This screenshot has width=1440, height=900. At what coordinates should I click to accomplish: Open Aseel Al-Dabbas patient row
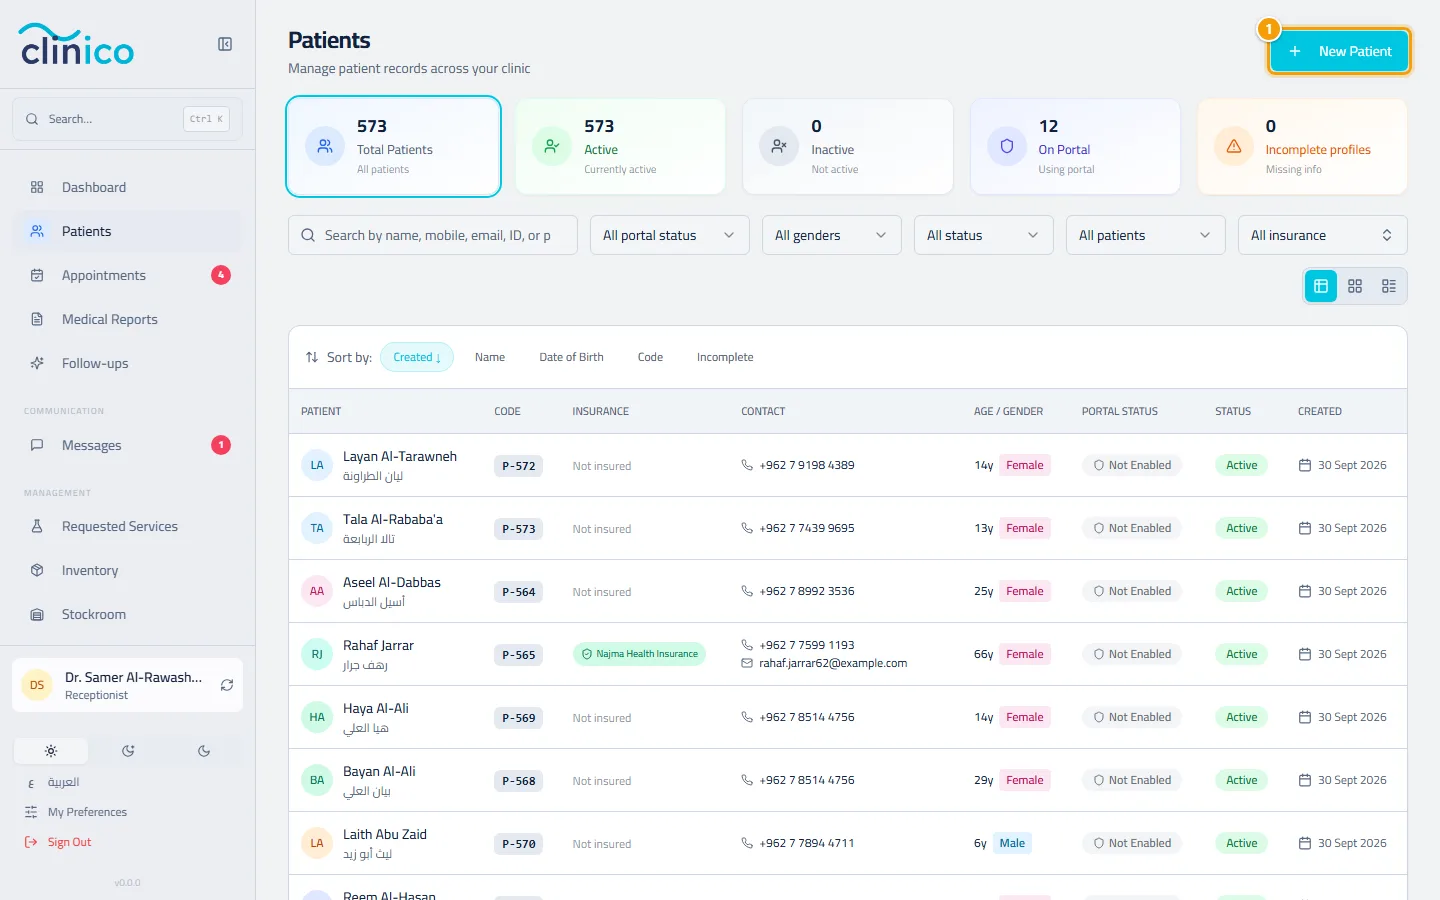pyautogui.click(x=848, y=591)
